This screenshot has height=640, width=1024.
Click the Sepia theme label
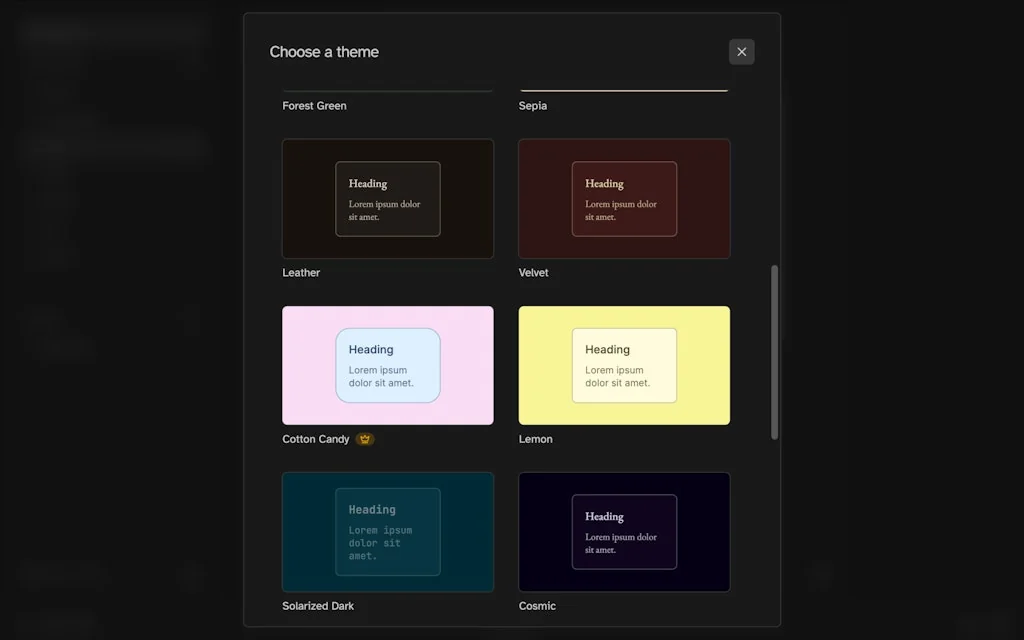[532, 105]
